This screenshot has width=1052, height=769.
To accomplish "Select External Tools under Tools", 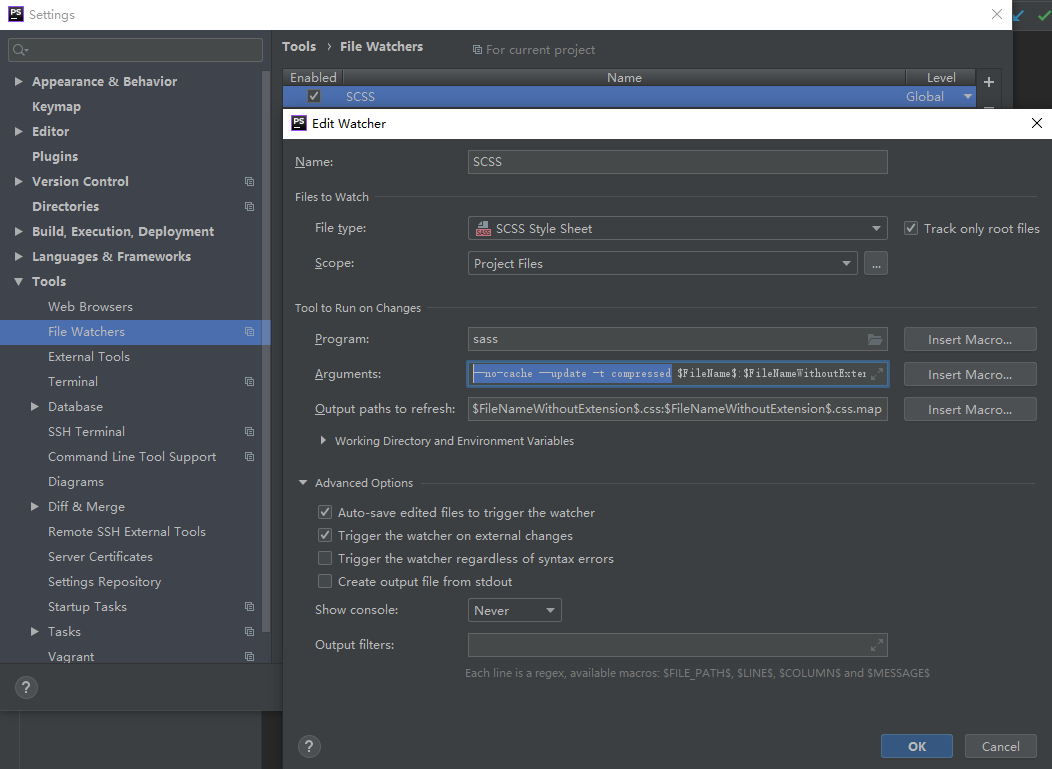I will (89, 357).
